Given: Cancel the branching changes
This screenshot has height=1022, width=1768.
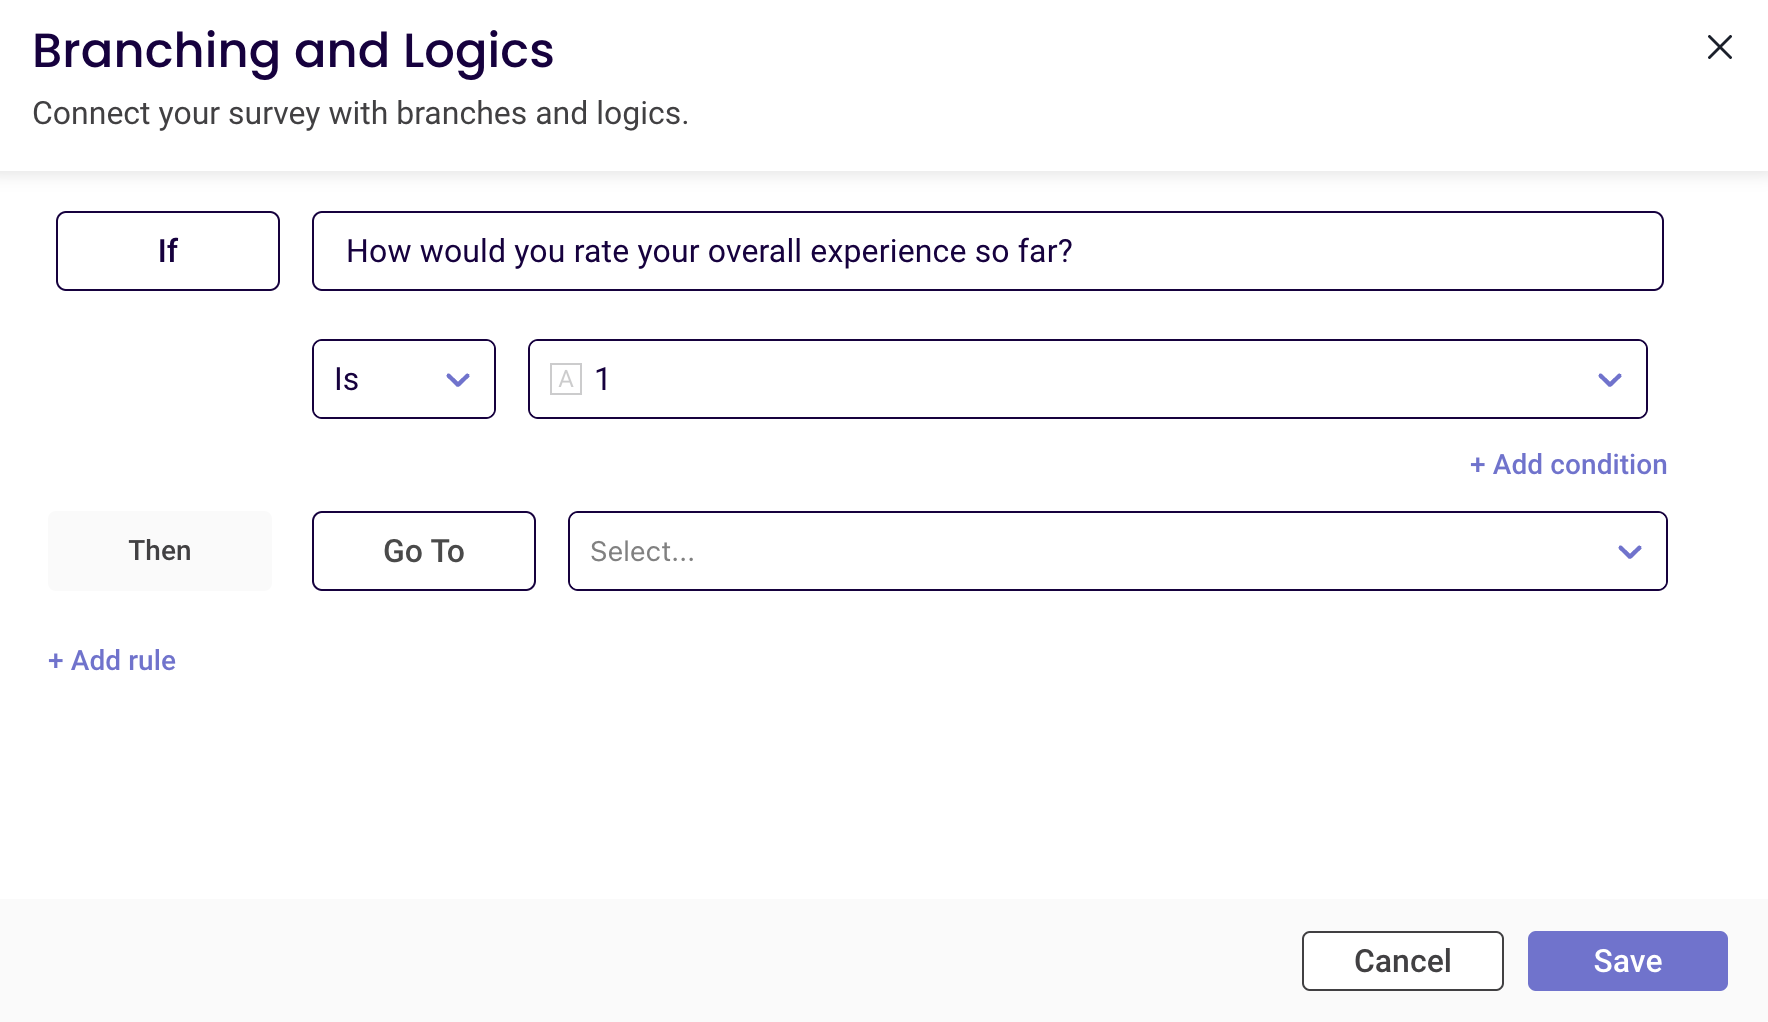Looking at the screenshot, I should 1402,961.
